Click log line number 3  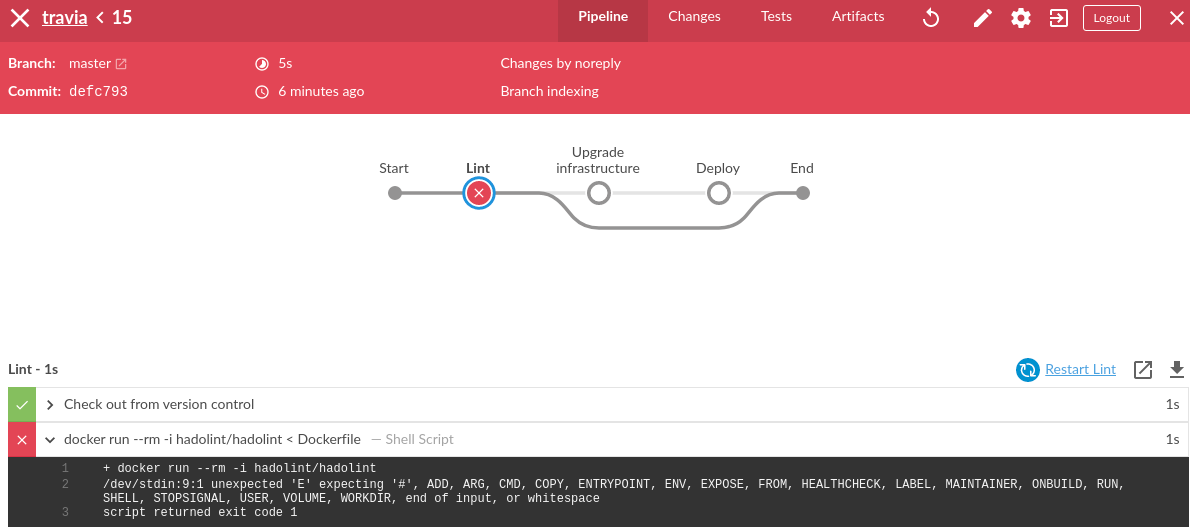pyautogui.click(x=65, y=513)
